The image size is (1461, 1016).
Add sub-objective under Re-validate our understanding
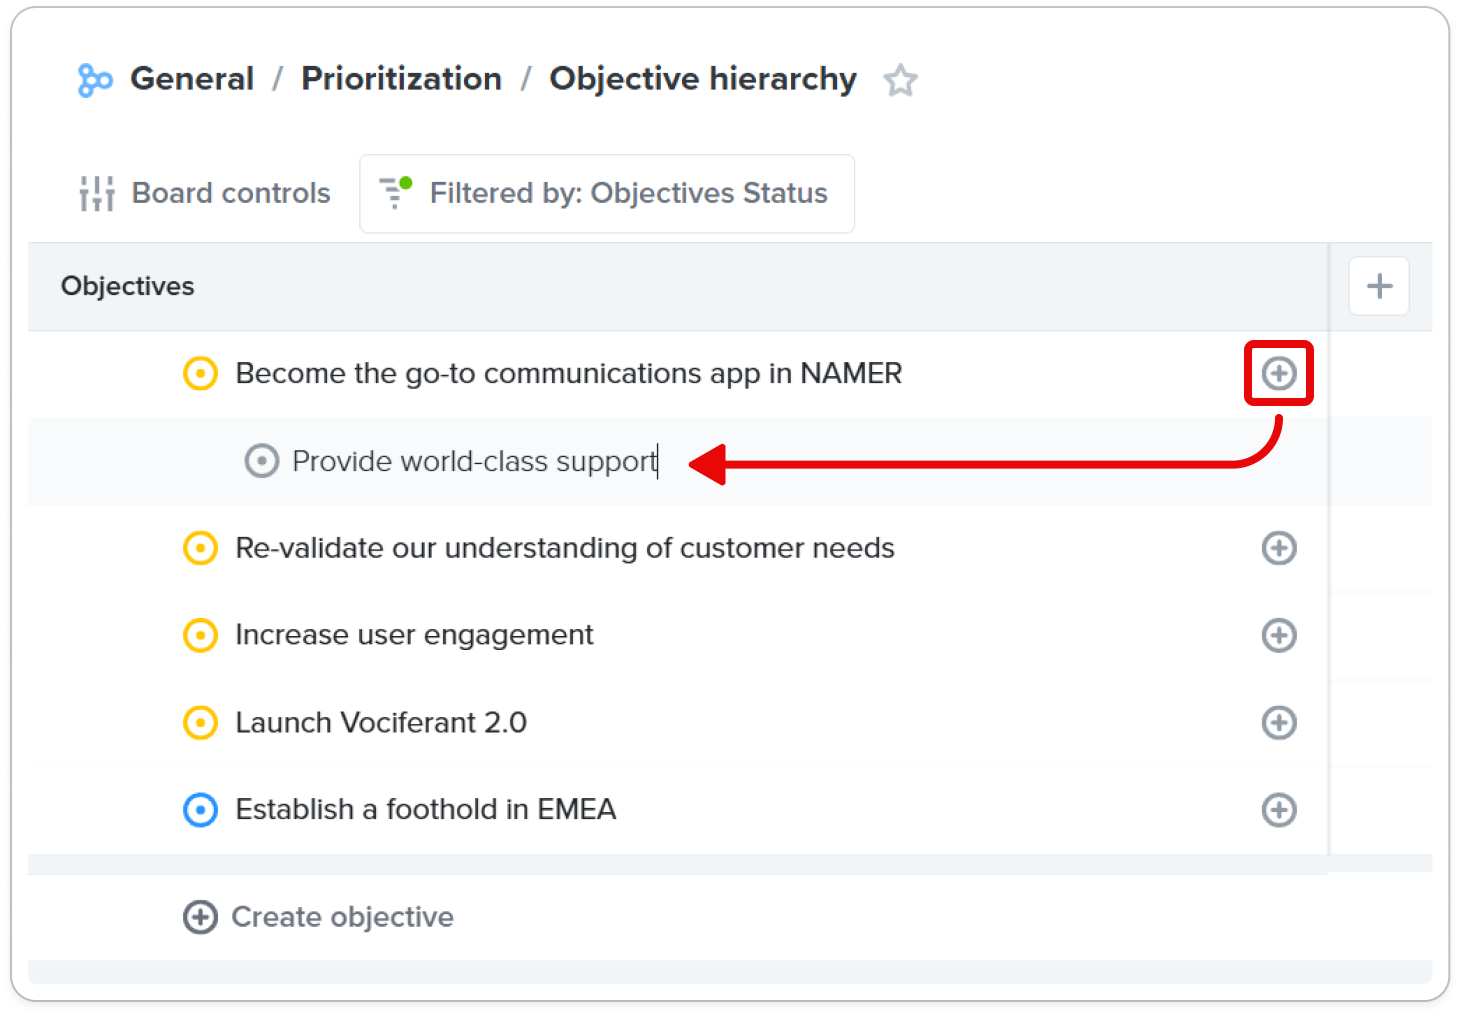click(1278, 548)
